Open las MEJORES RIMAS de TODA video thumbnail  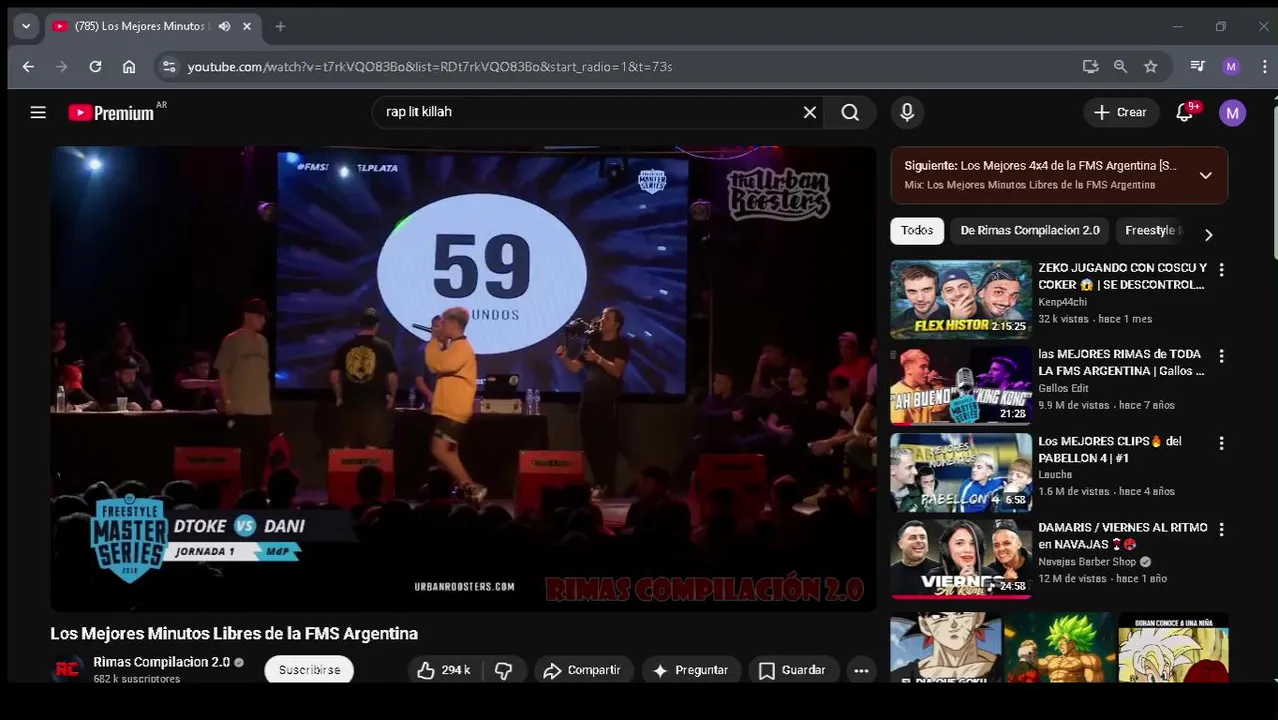click(x=961, y=386)
